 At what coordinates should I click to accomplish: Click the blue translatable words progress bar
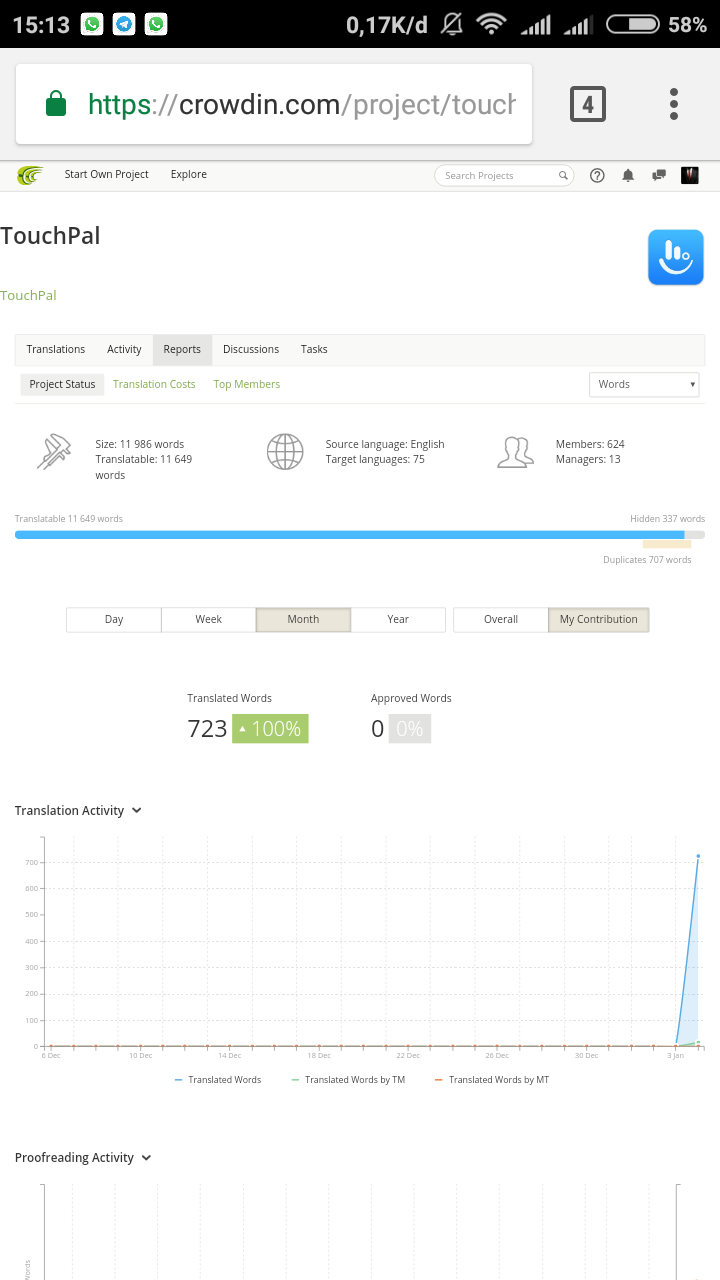pos(350,535)
